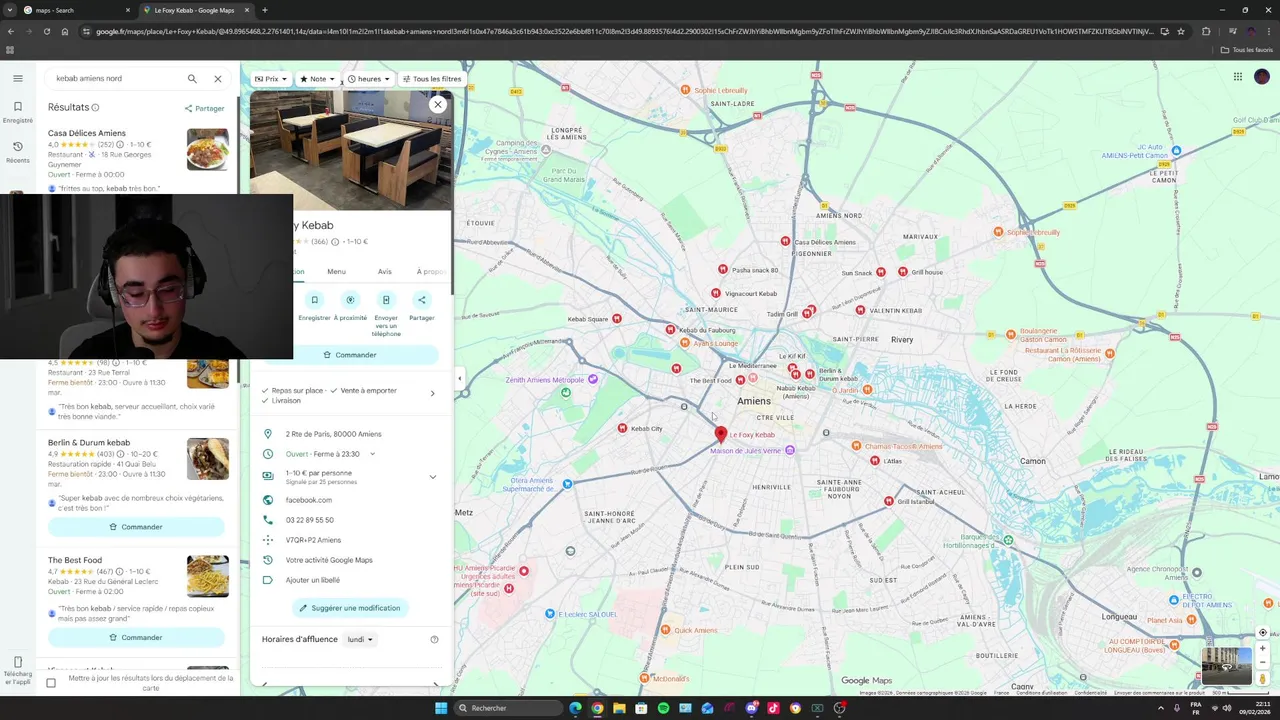Open the Street View preview thumbnail

point(1226,666)
